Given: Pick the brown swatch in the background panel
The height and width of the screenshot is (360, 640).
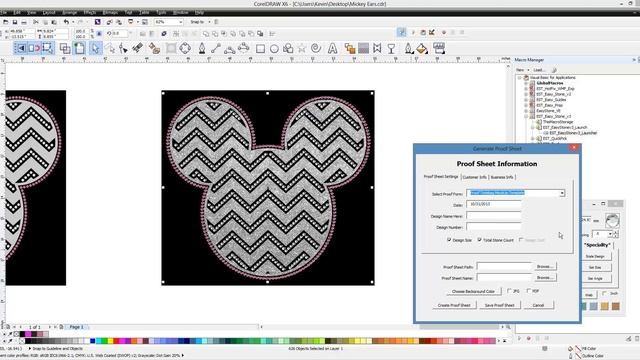Looking at the screenshot, I should coord(616,306).
